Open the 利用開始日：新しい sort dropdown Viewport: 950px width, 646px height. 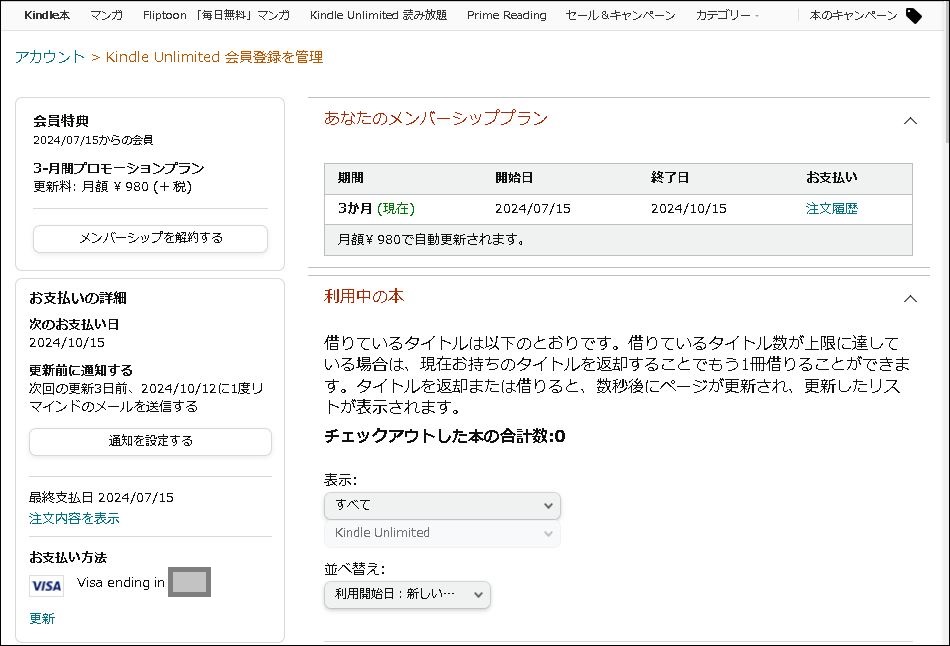[407, 594]
